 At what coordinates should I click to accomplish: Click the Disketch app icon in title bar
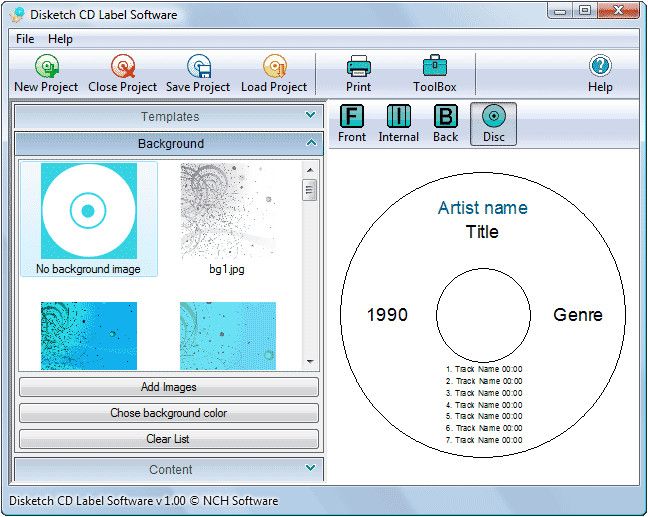click(17, 15)
